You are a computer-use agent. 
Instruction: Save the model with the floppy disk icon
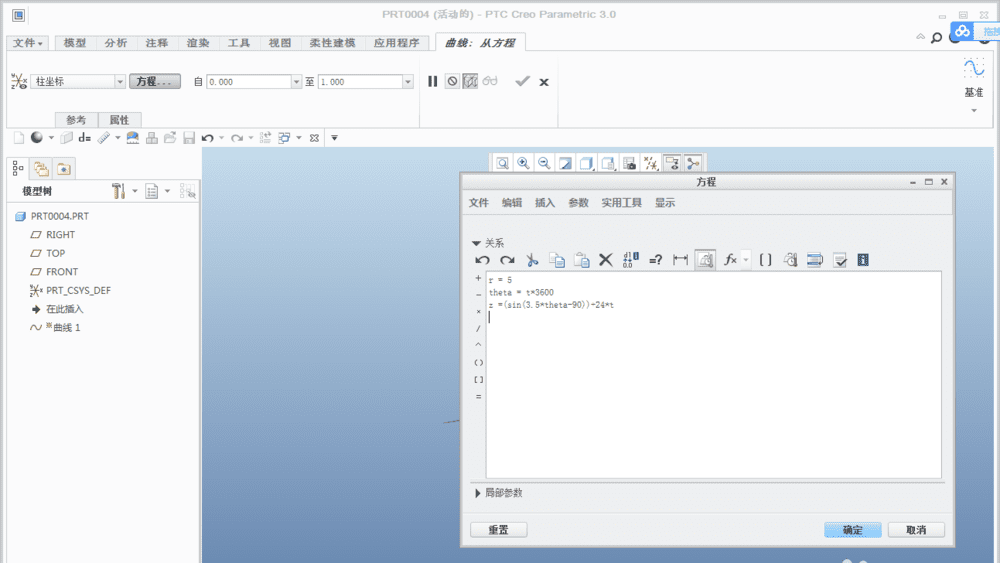[189, 138]
